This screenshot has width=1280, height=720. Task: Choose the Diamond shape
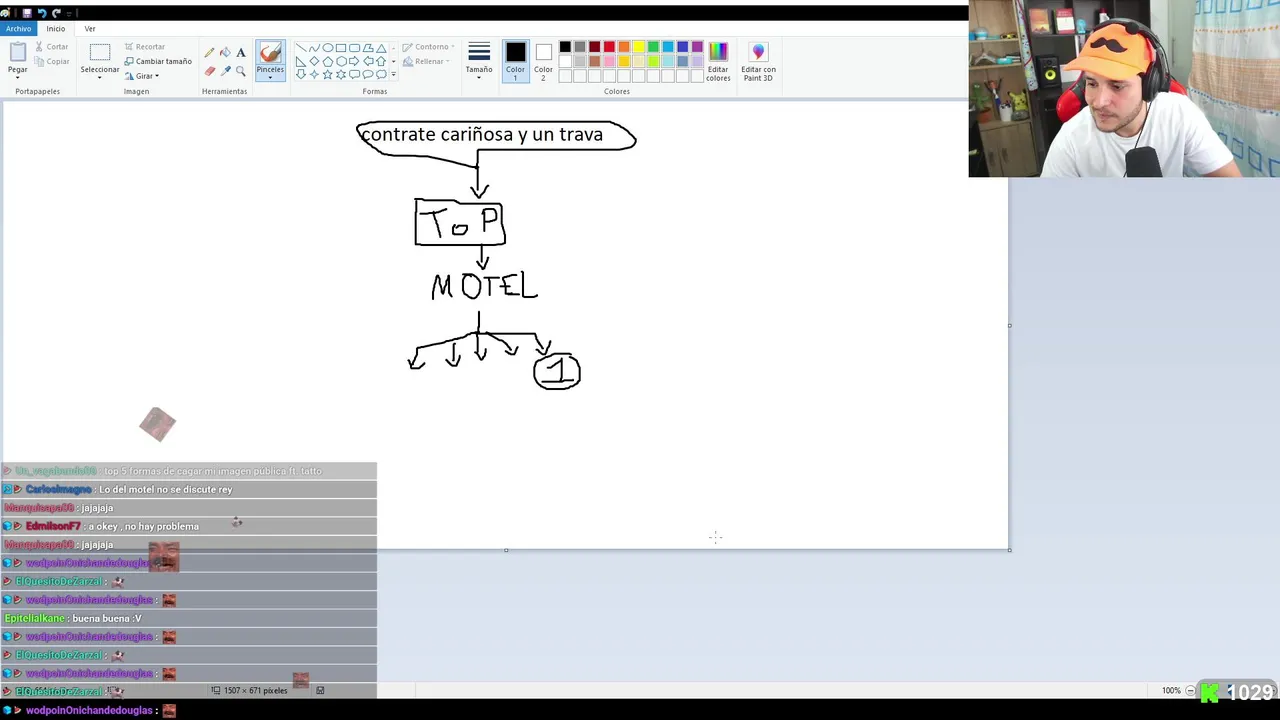[314, 61]
